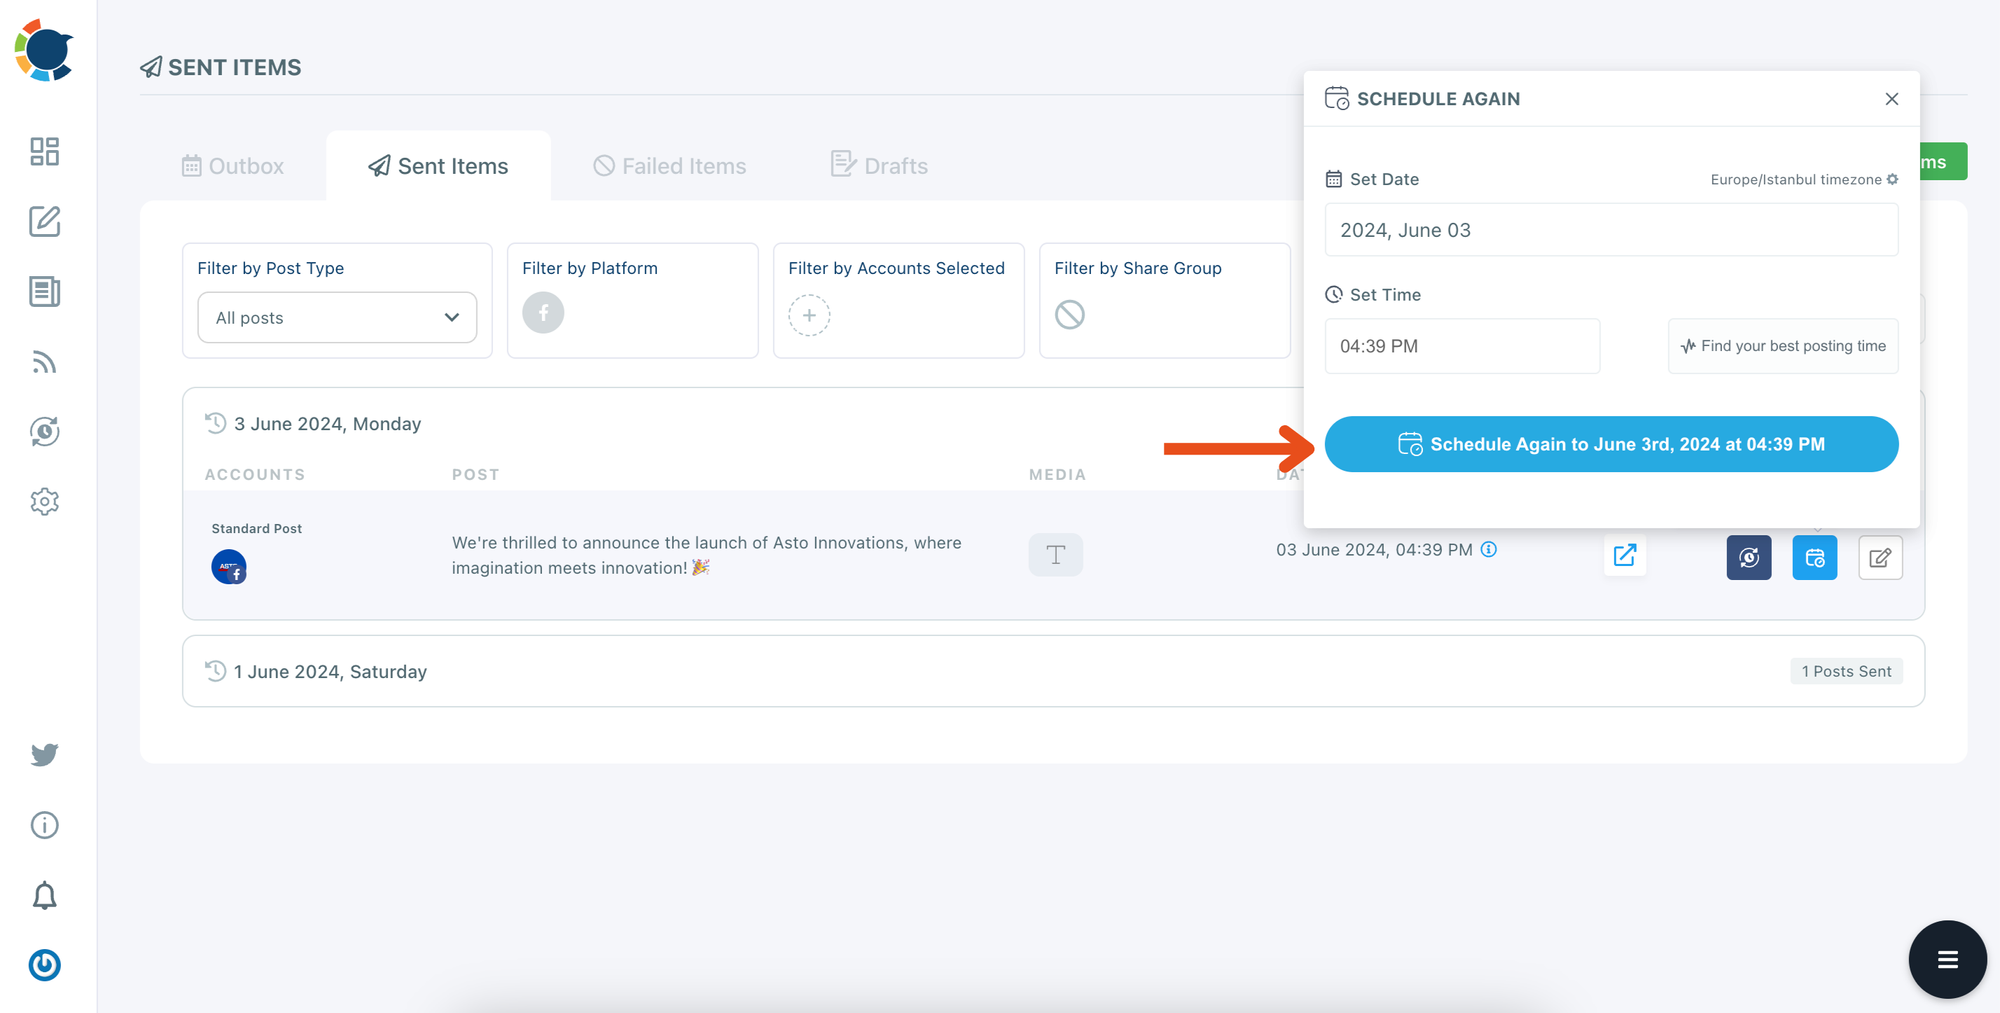Image resolution: width=2000 pixels, height=1013 pixels.
Task: Open the dashboard grid icon in sidebar
Action: pyautogui.click(x=45, y=151)
